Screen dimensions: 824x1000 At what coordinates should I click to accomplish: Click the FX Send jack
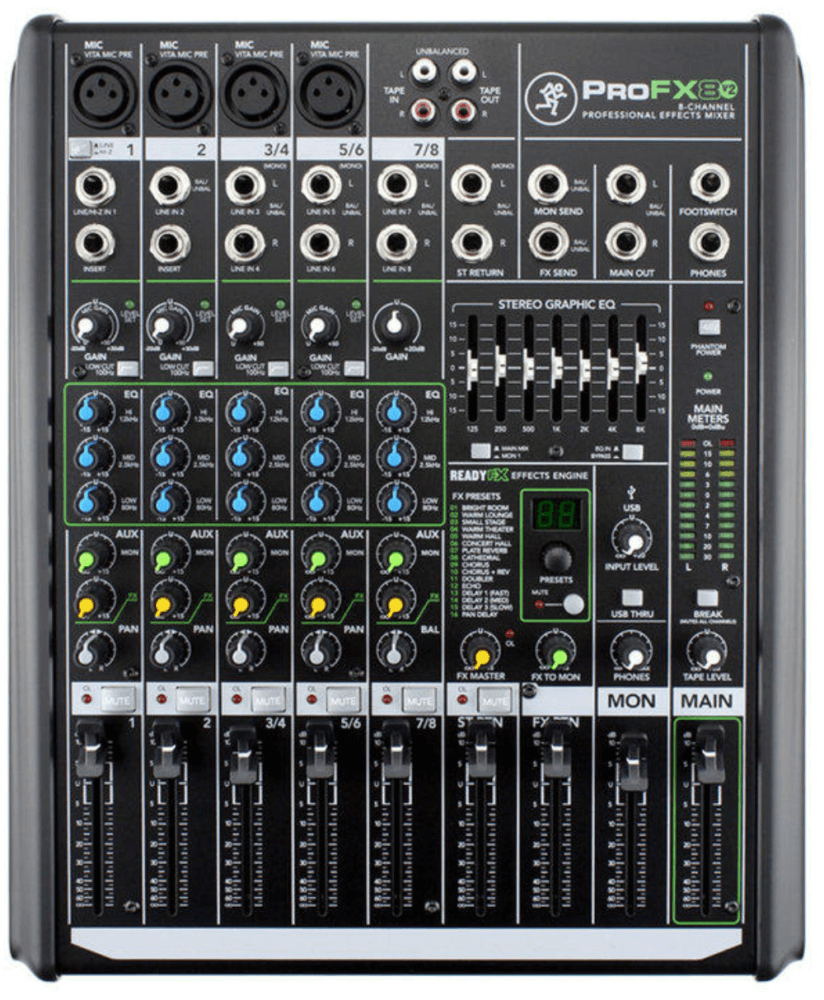(547, 242)
